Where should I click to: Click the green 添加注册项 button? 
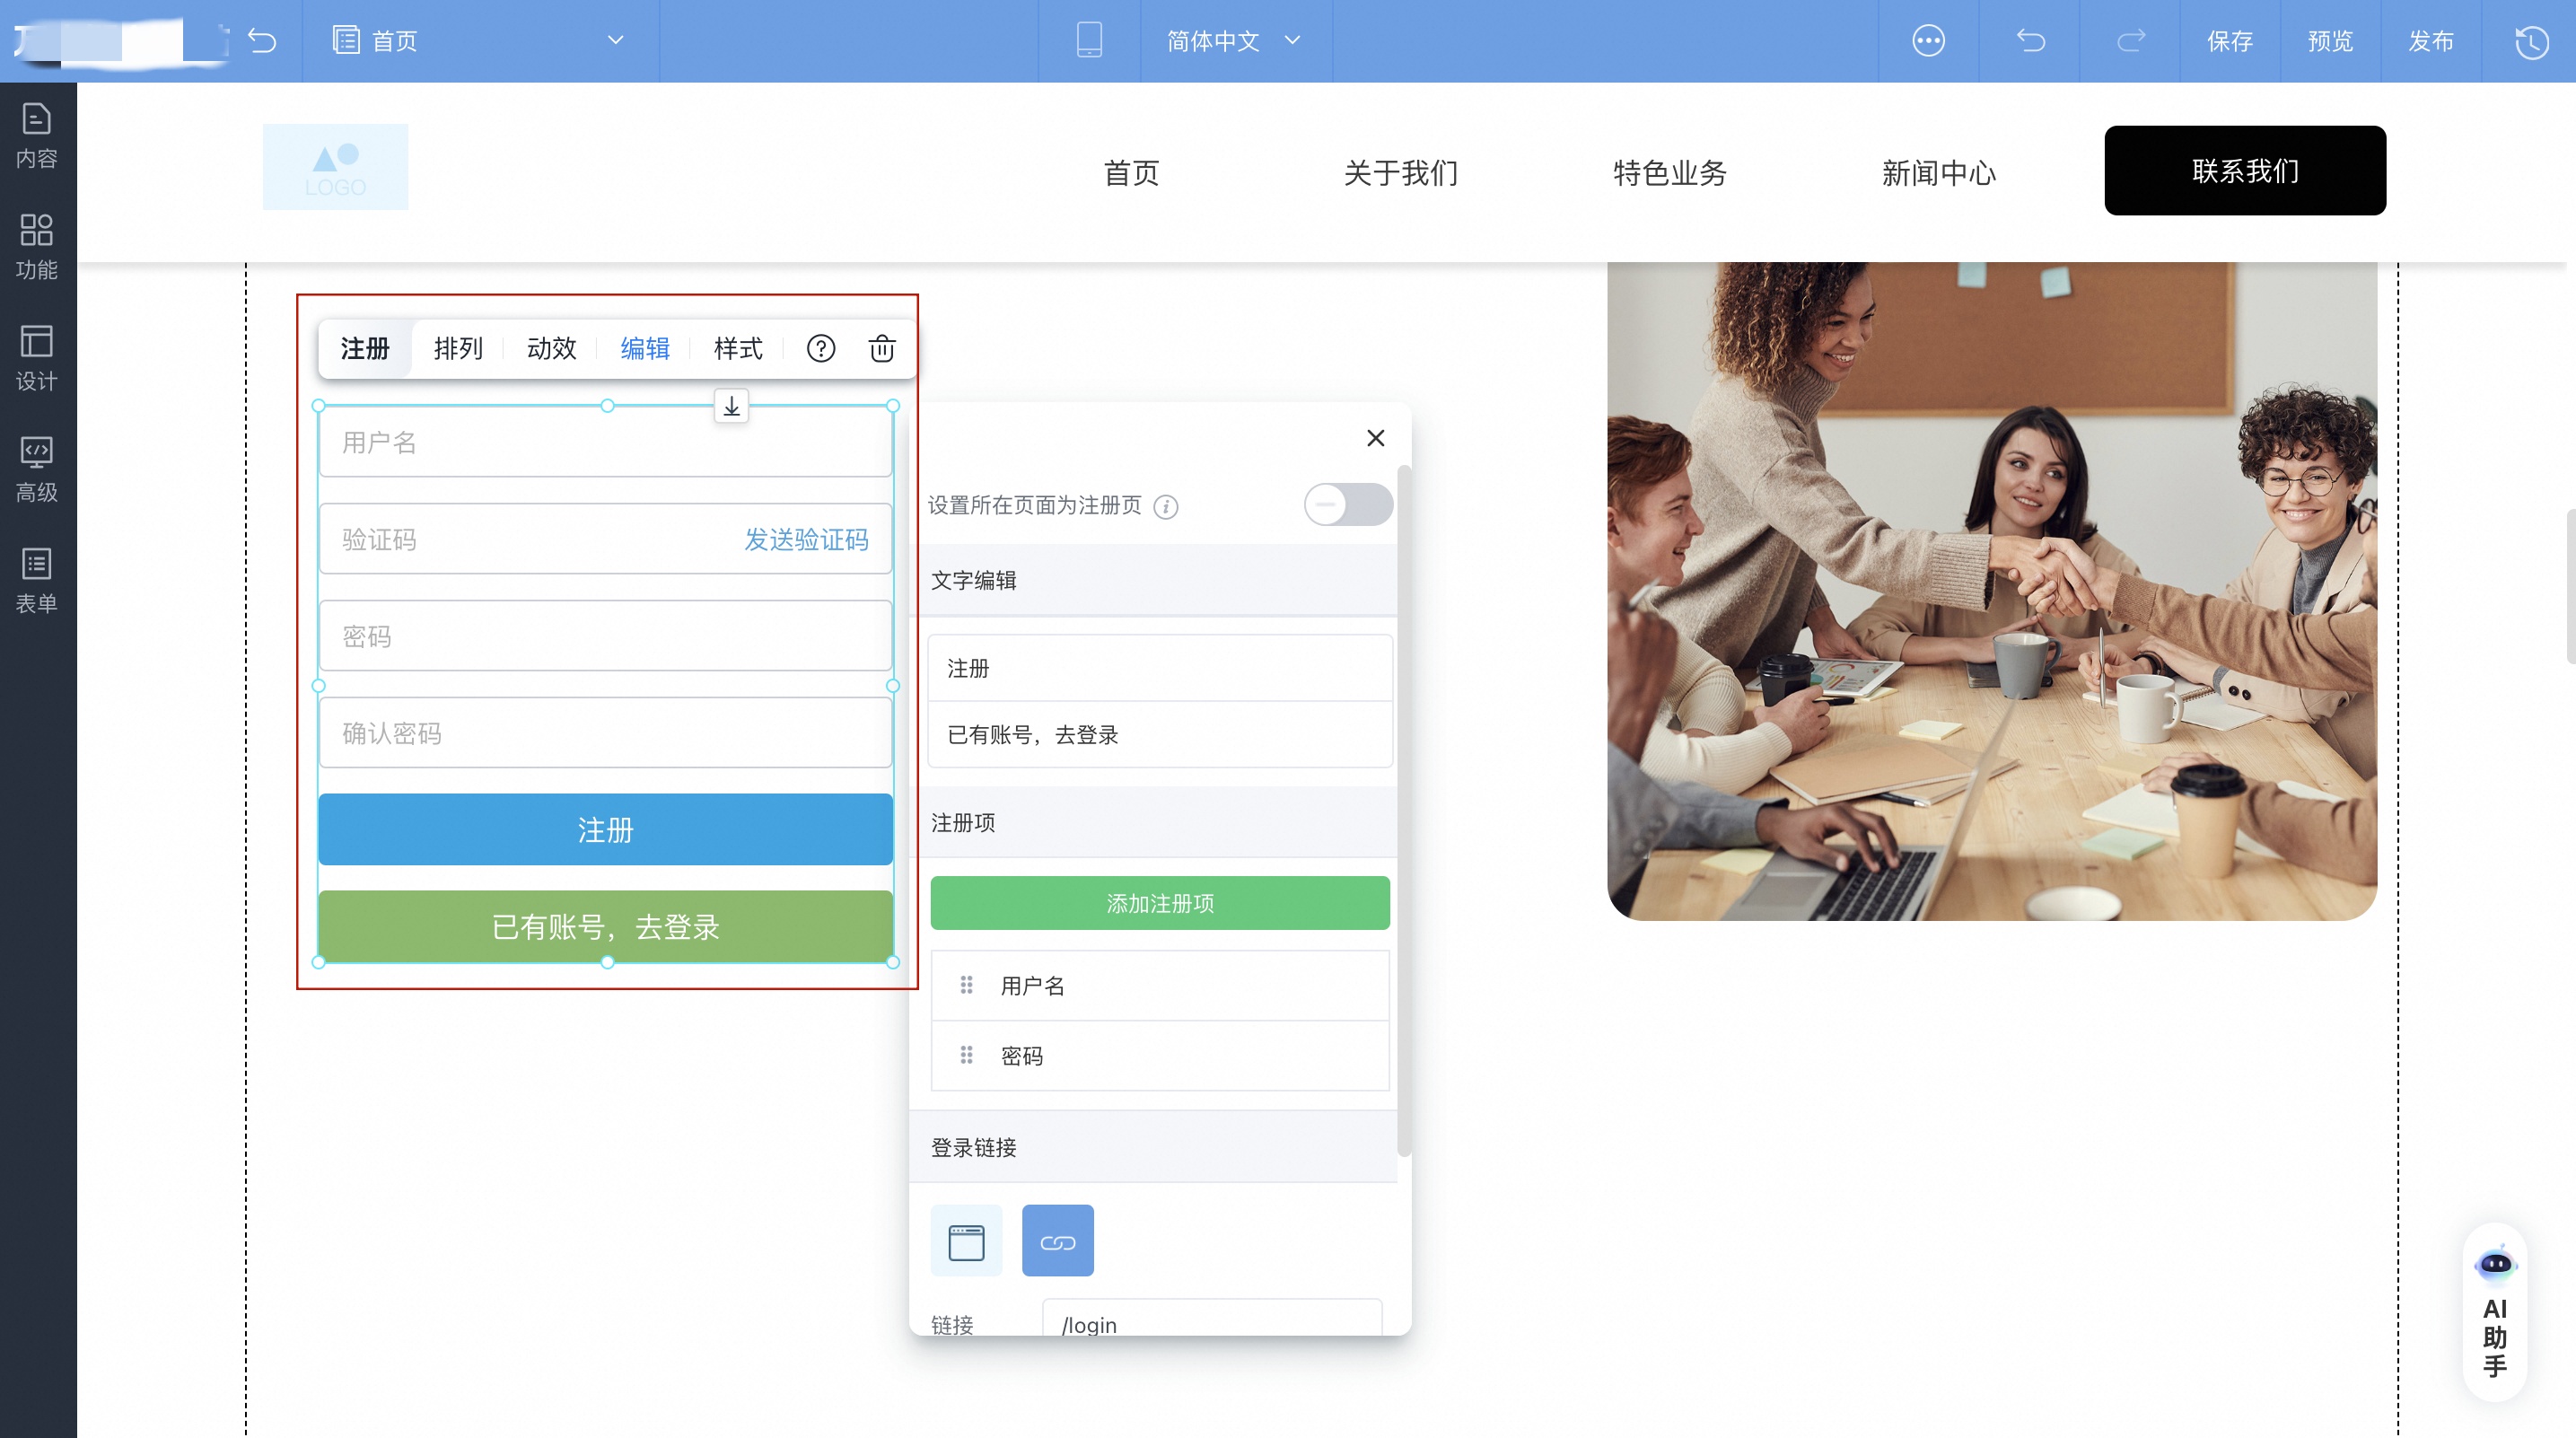point(1159,903)
